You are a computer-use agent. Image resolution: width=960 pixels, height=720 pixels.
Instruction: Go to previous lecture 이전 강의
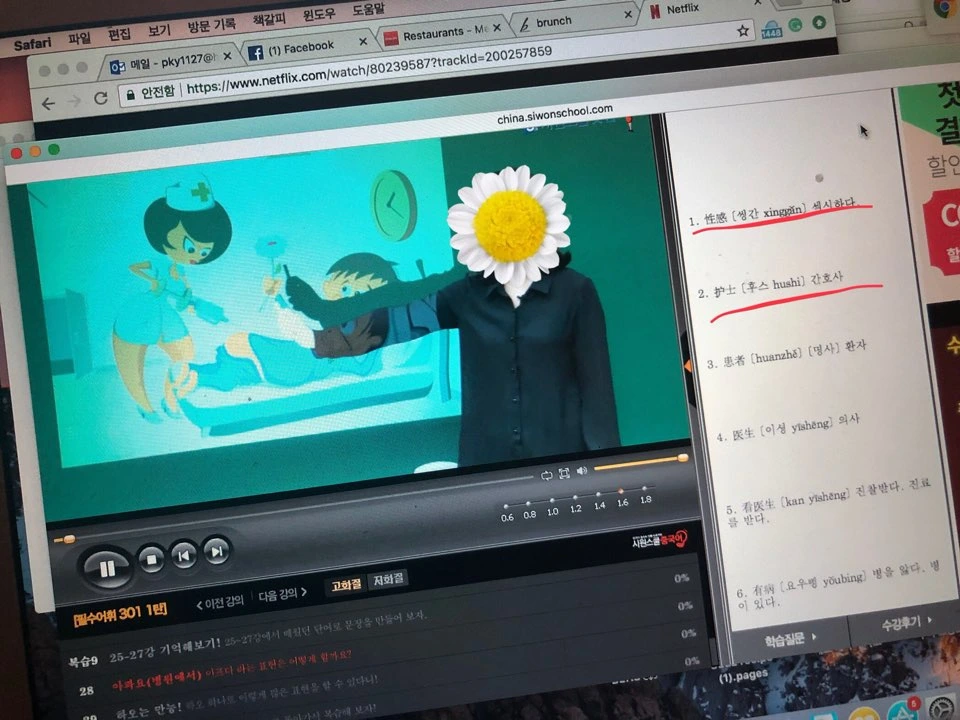click(220, 602)
